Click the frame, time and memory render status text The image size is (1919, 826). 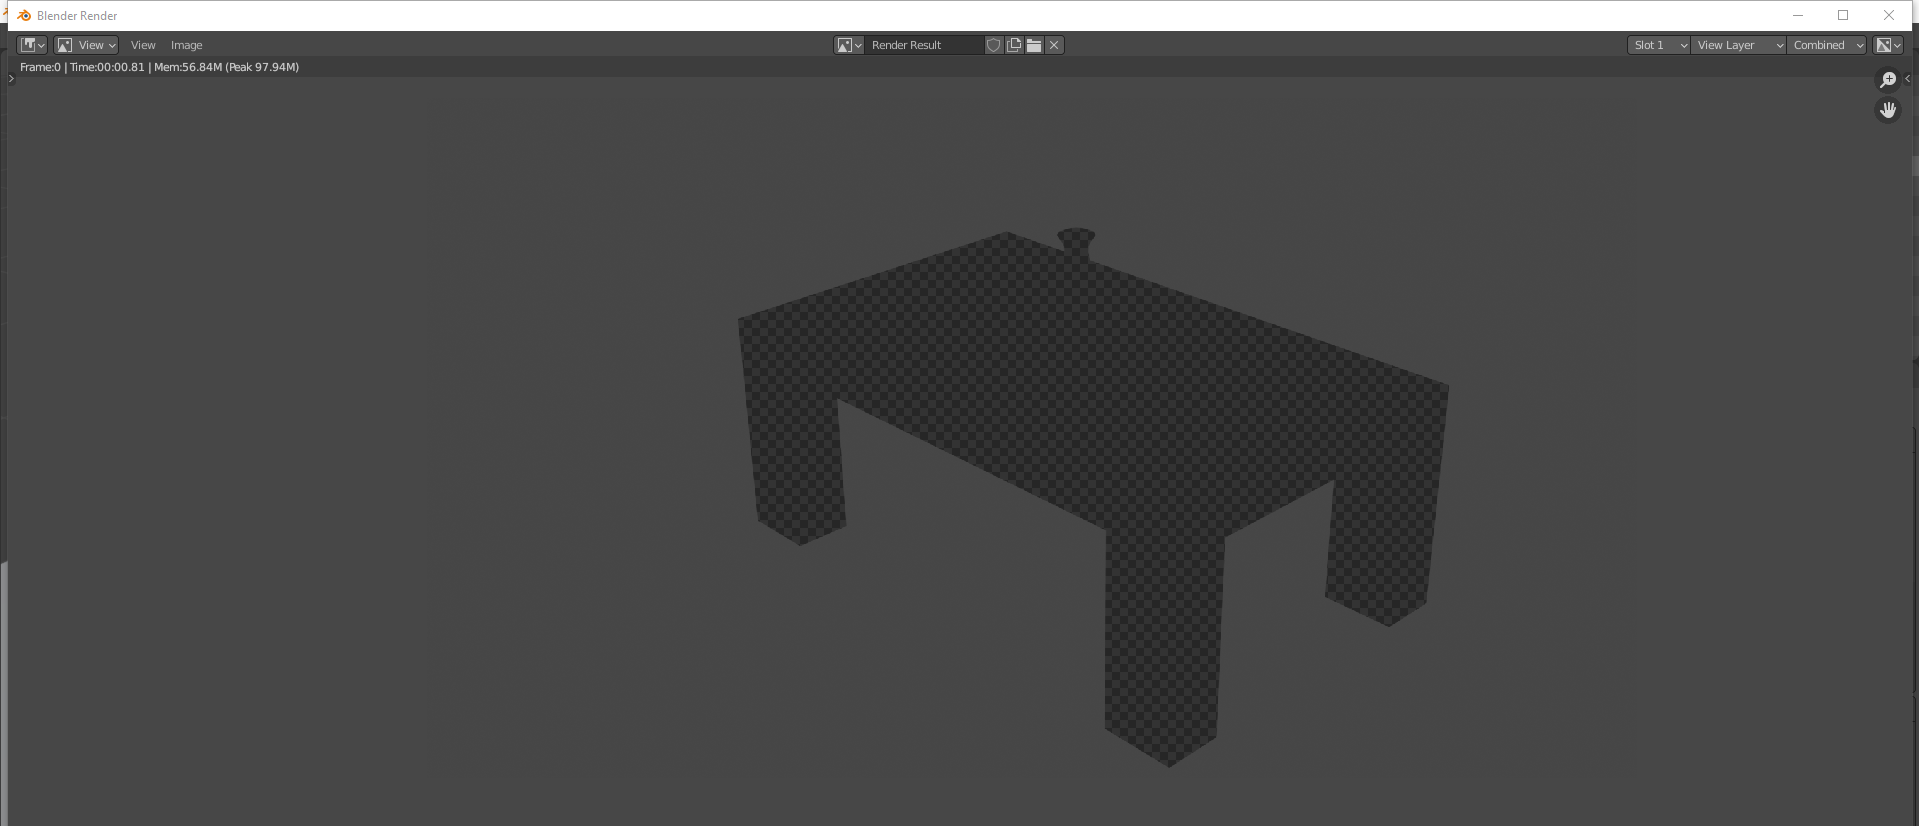pyautogui.click(x=160, y=67)
